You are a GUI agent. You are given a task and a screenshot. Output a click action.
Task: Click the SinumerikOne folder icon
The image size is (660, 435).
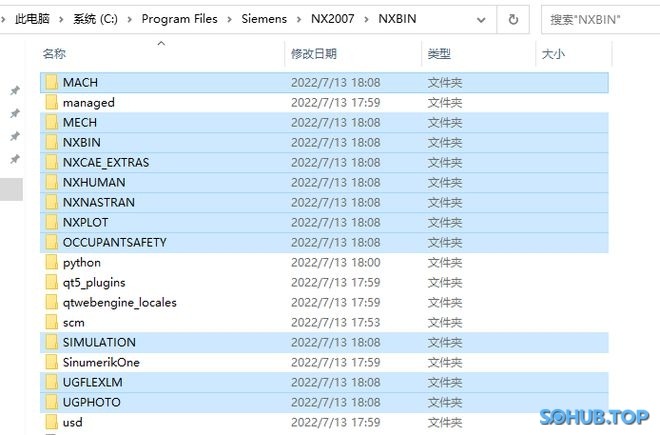point(51,363)
